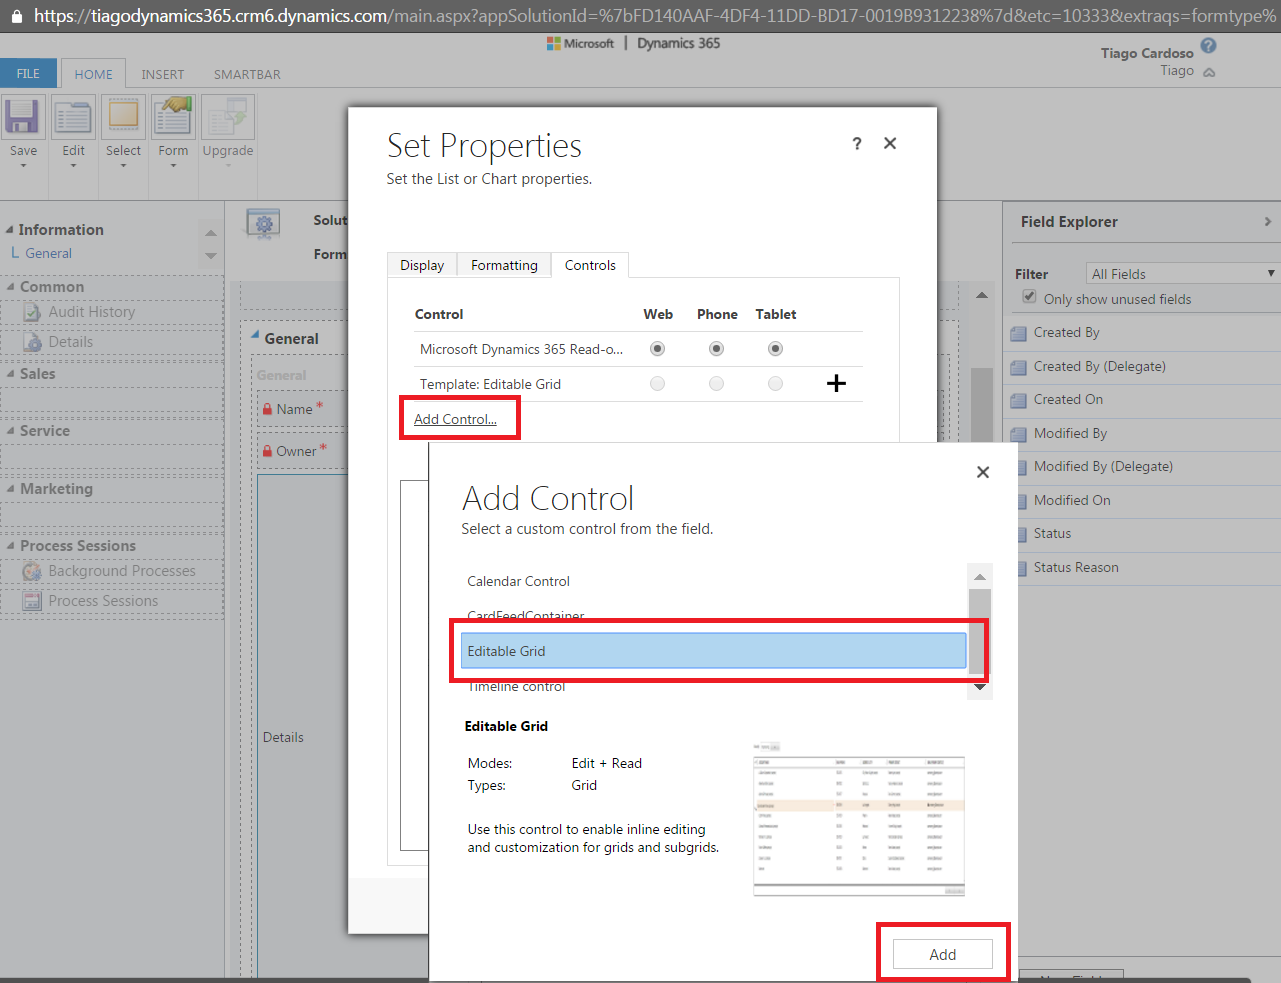1281x983 pixels.
Task: Collapse the Information section
Action: [11, 229]
